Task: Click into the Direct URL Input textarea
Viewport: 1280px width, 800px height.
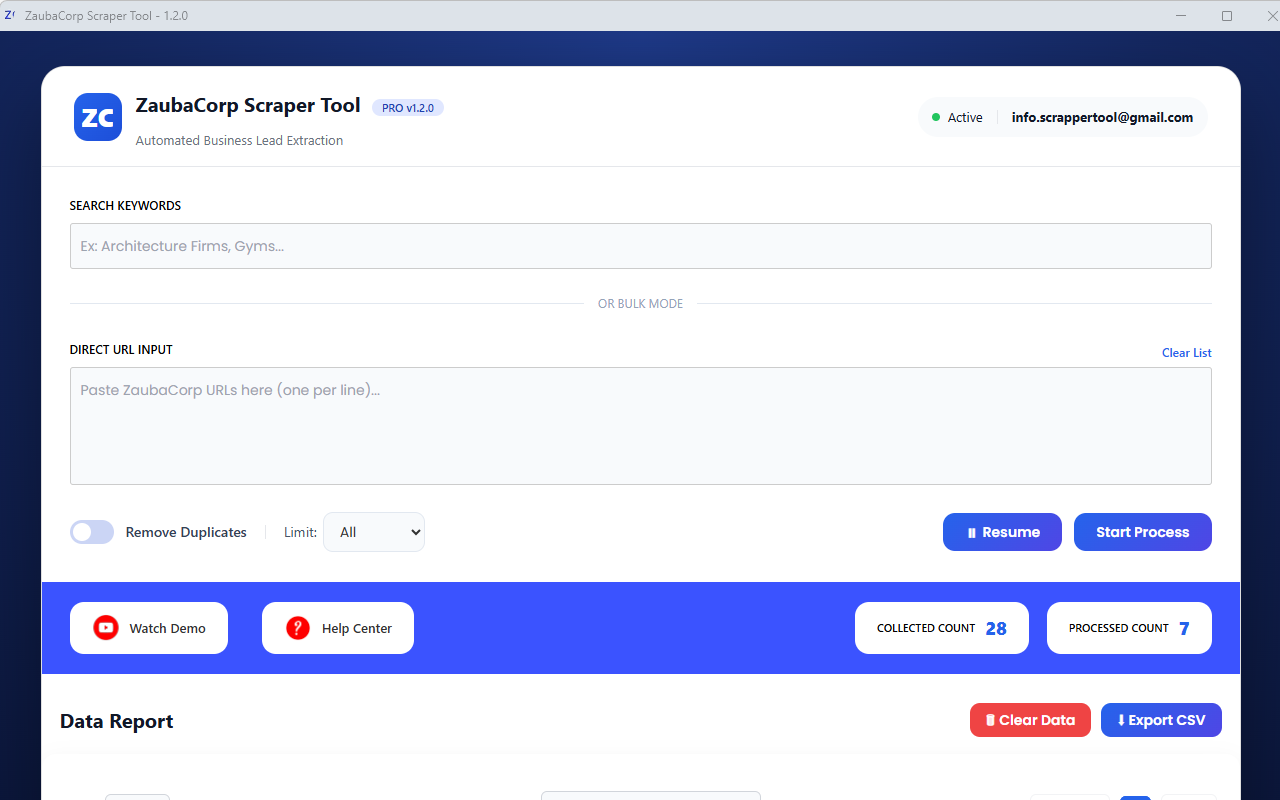Action: pos(641,426)
